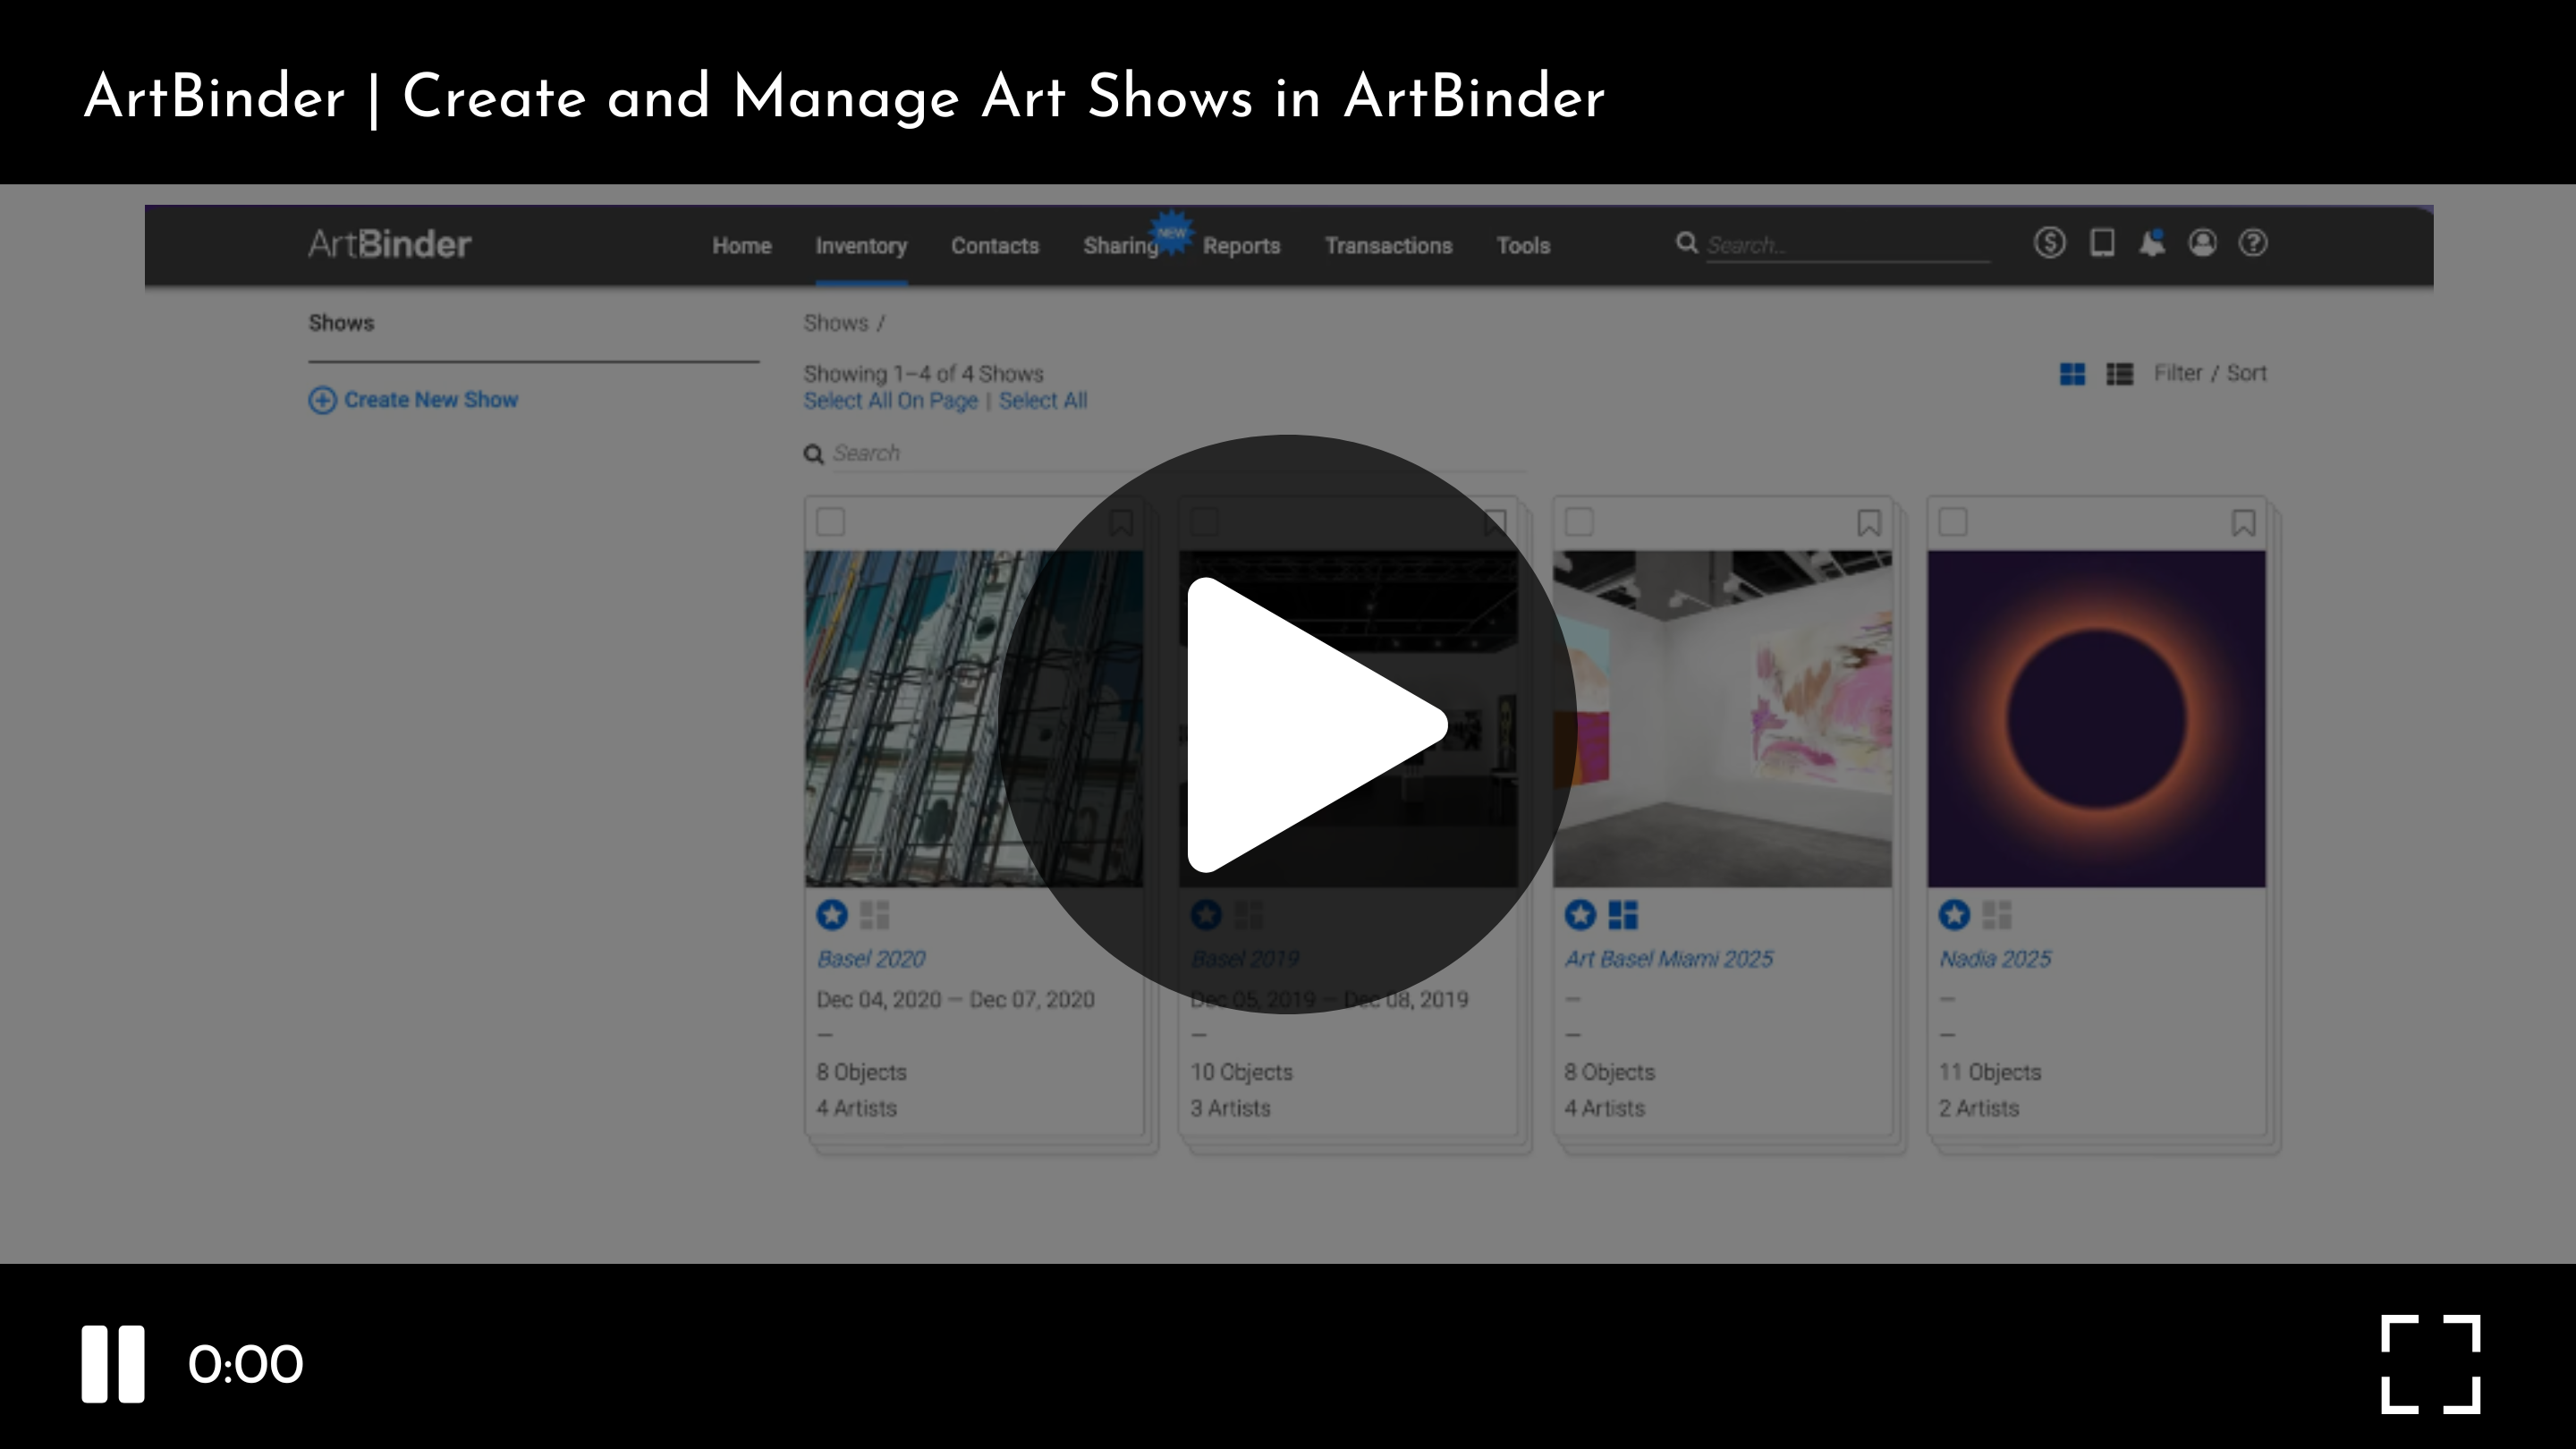Click the shows Search input field
Image resolution: width=2576 pixels, height=1449 pixels.
coord(1178,454)
